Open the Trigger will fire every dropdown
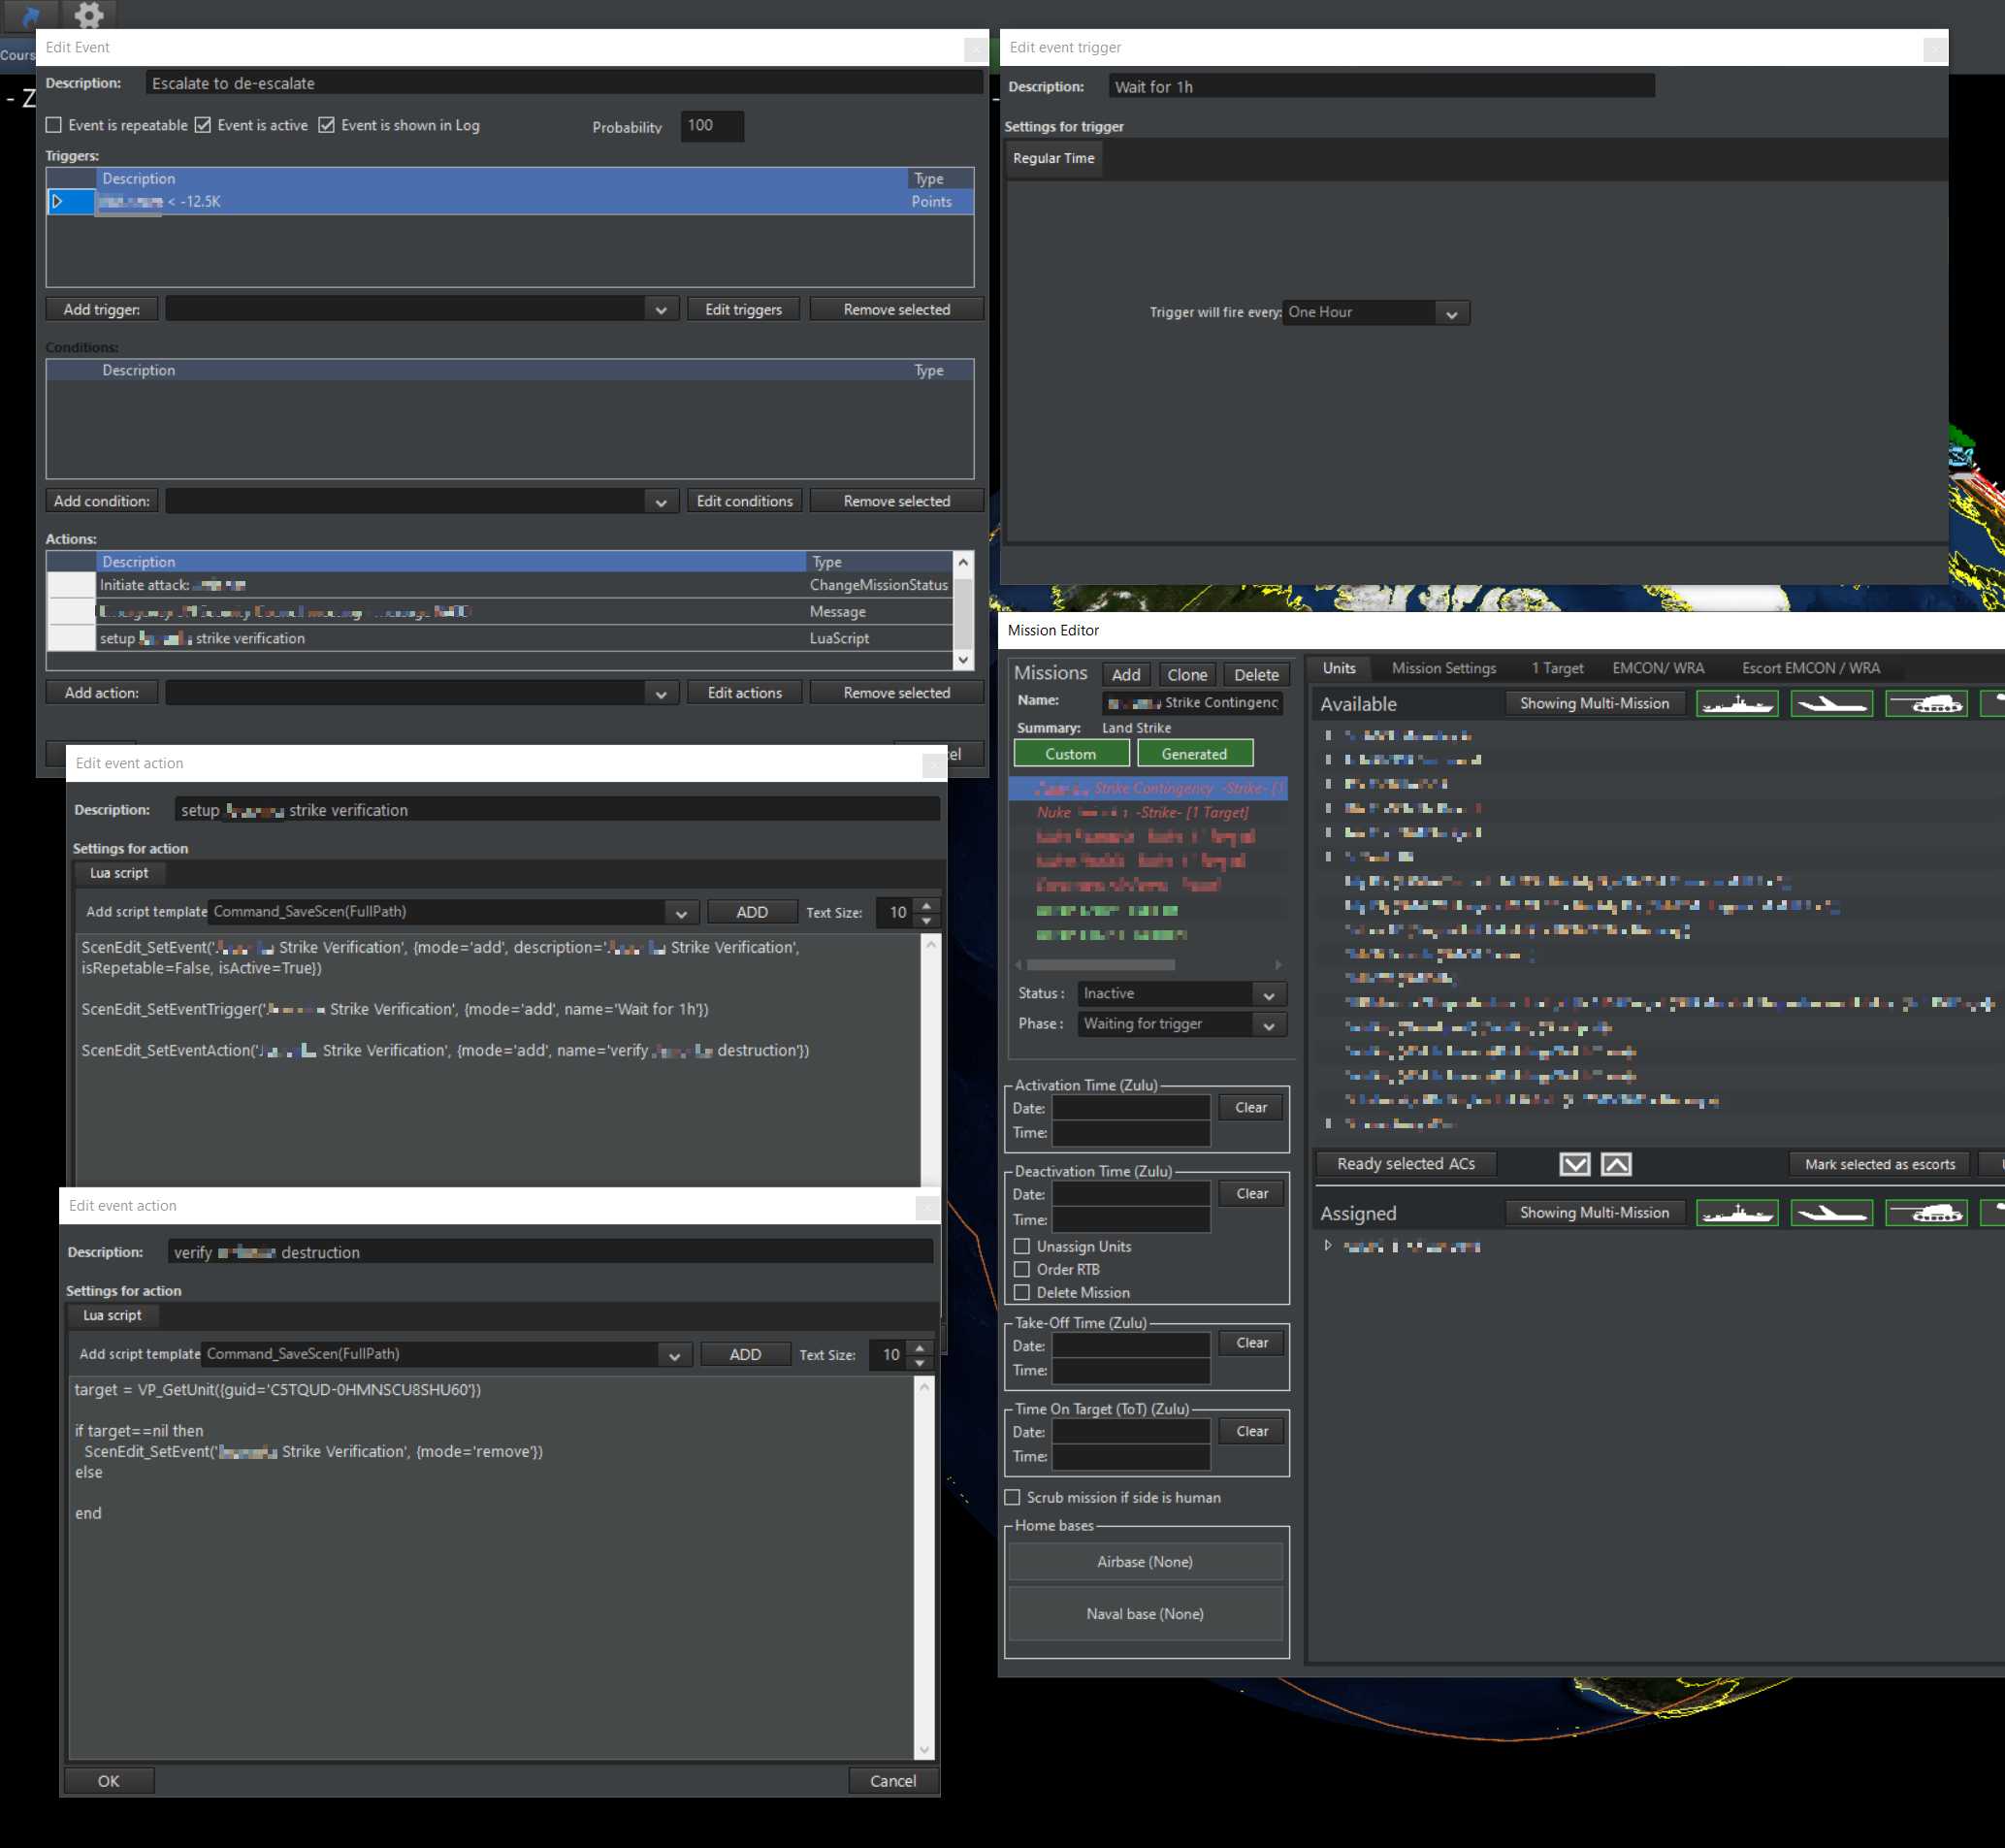 pos(1375,313)
